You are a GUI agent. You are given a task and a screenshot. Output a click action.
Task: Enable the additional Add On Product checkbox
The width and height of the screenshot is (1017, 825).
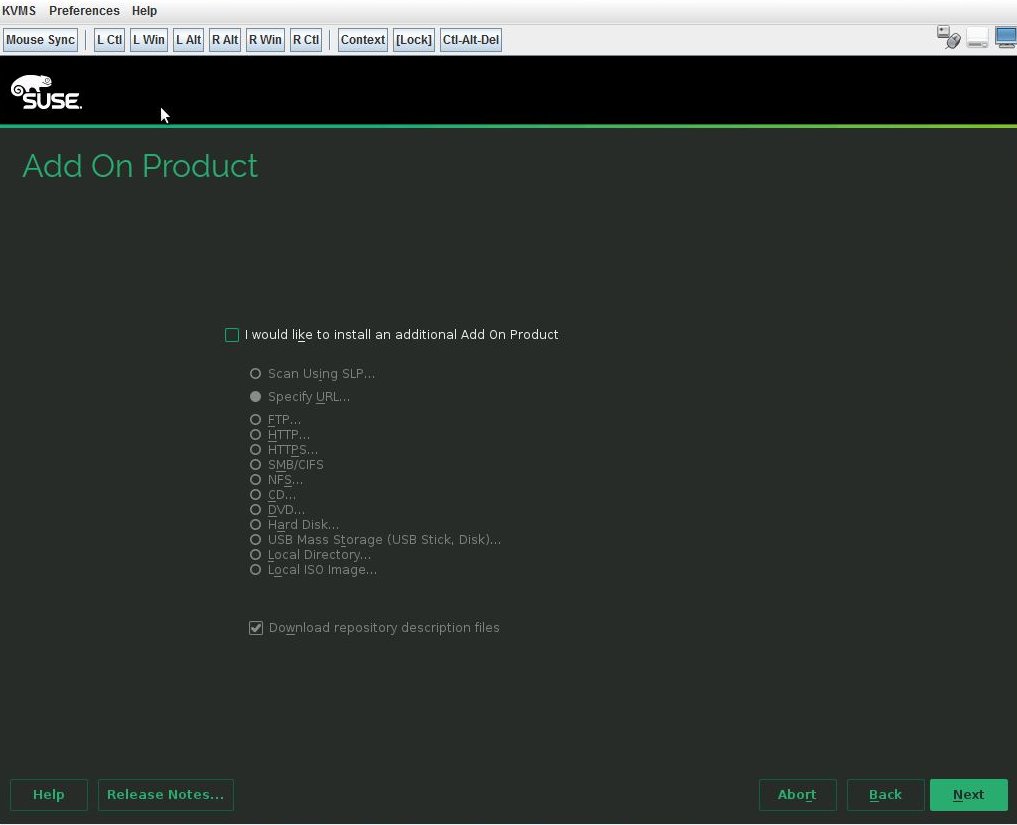coord(231,334)
